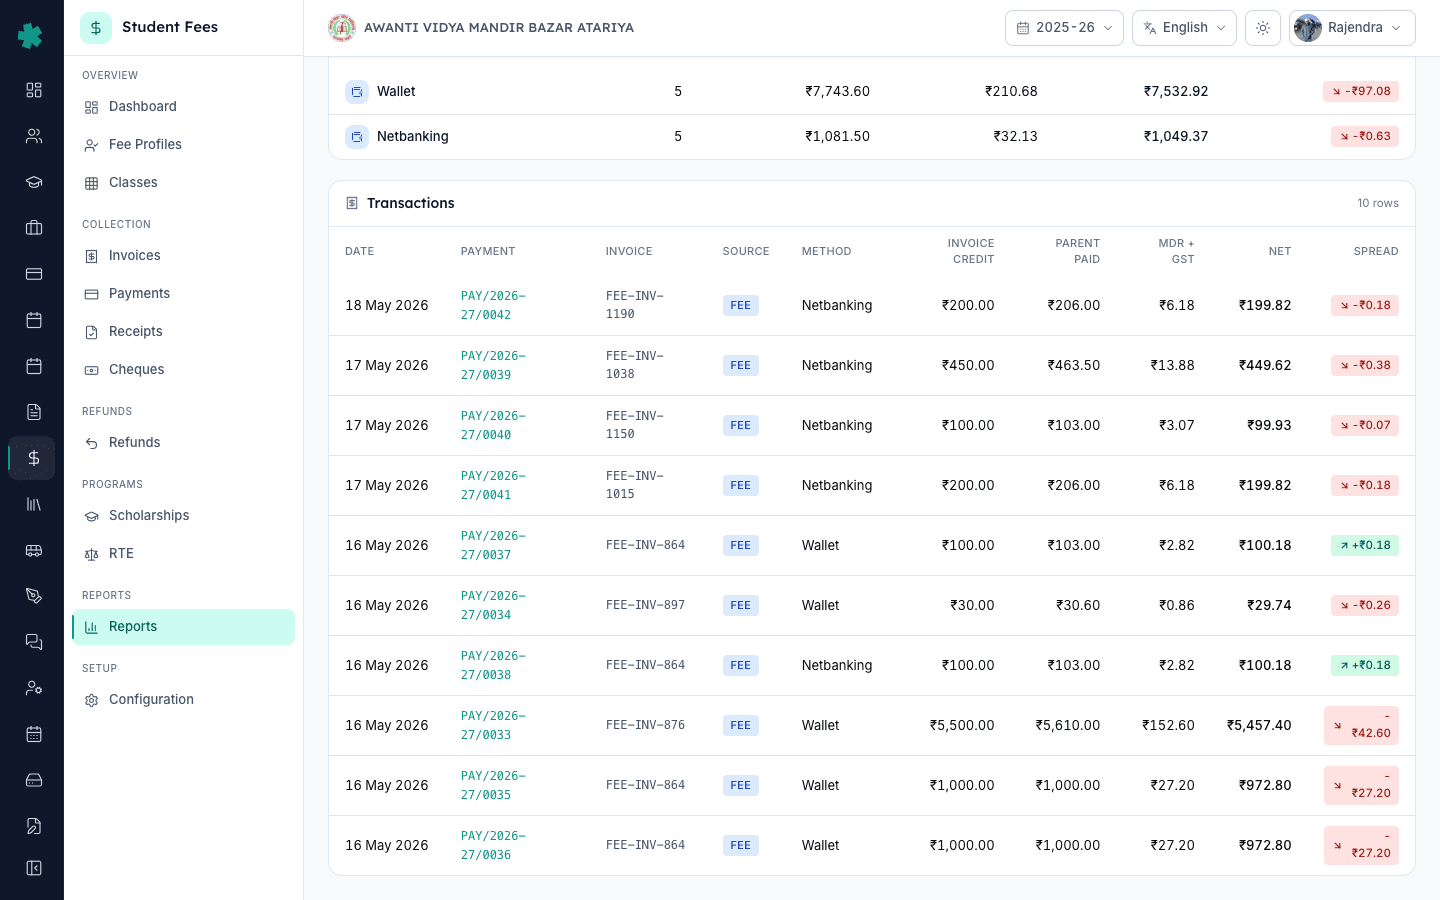Image resolution: width=1440 pixels, height=900 pixels.
Task: Open Receipts in the sidebar
Action: (x=183, y=332)
